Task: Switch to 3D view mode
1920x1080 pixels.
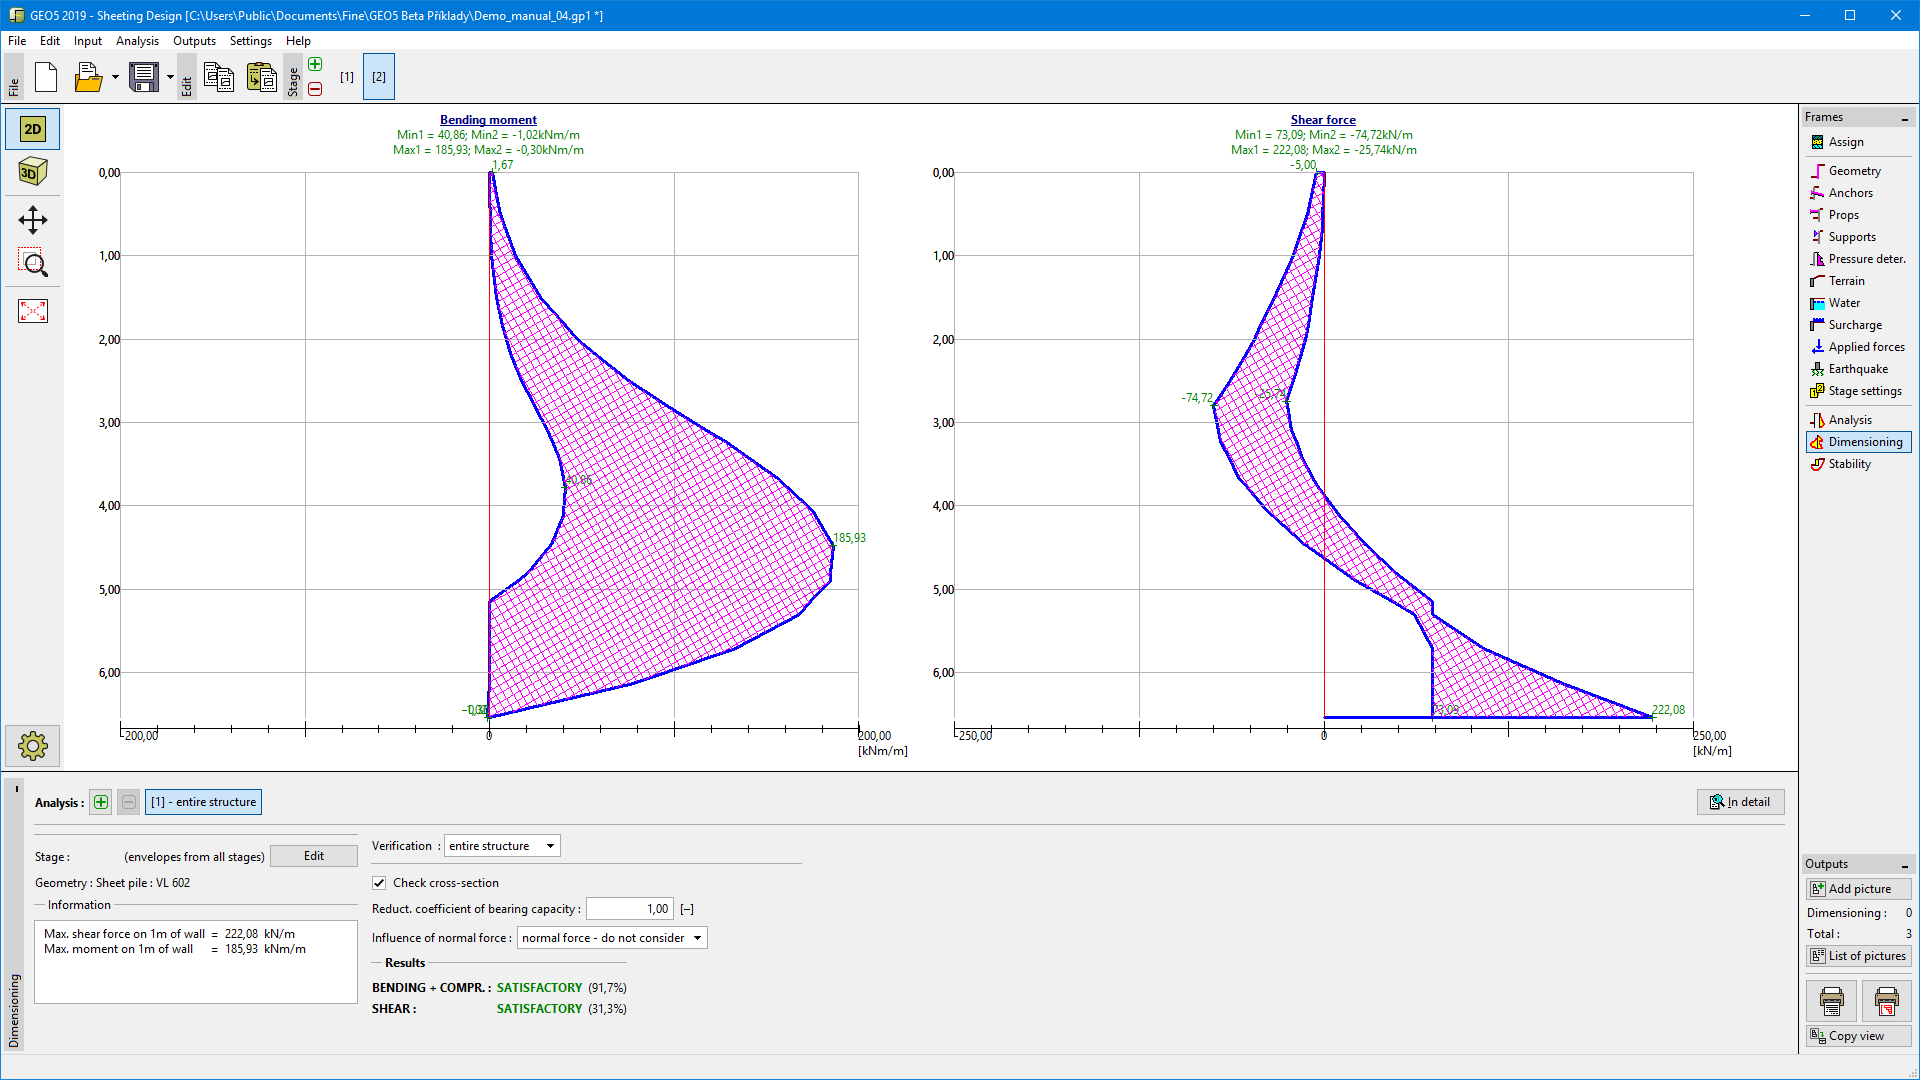Action: [x=32, y=172]
